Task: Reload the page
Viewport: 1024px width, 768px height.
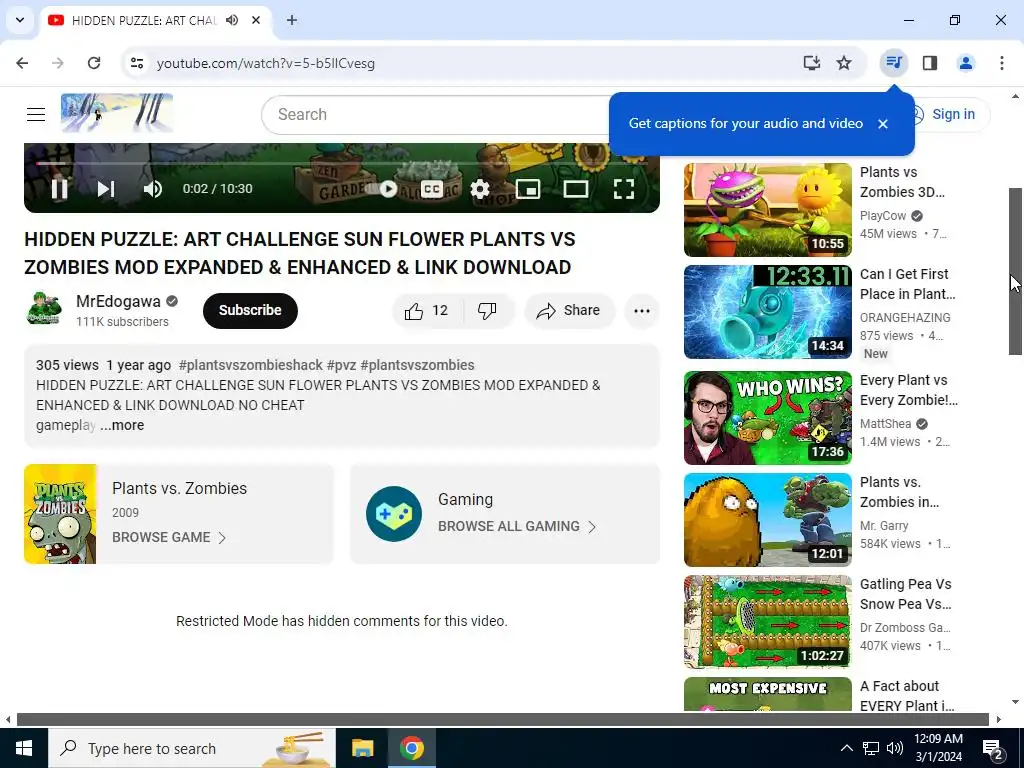Action: pyautogui.click(x=94, y=63)
